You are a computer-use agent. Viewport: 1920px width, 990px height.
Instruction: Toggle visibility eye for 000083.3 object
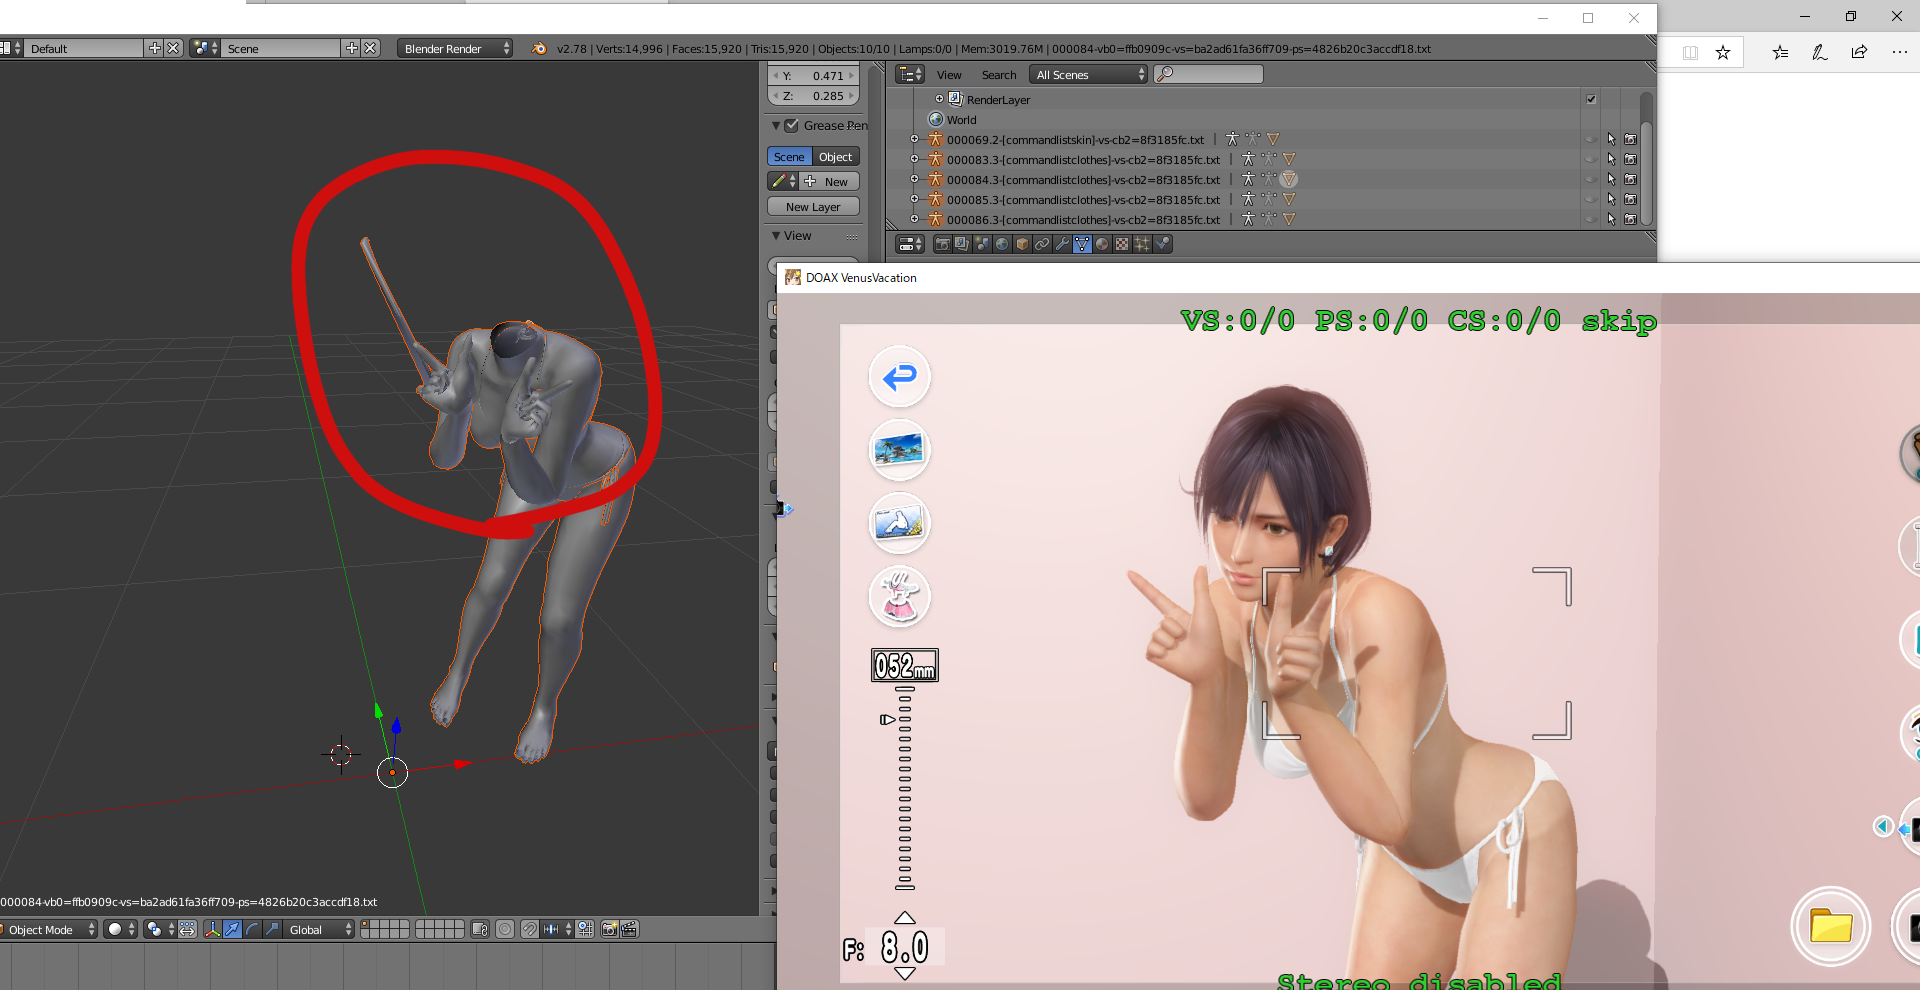tap(1591, 159)
